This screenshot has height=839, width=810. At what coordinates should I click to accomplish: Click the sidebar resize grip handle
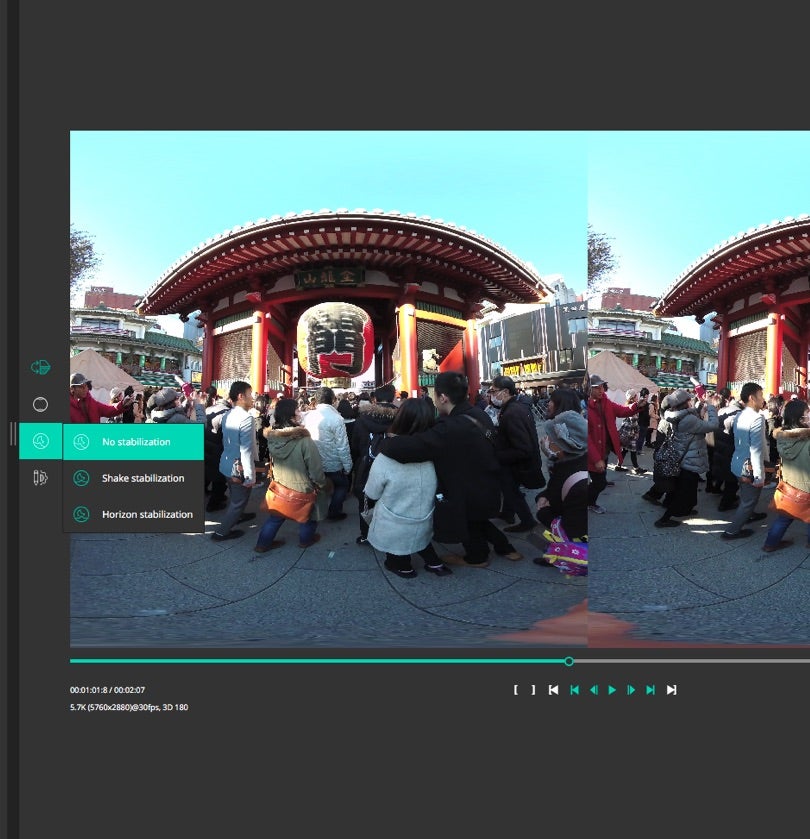tap(13, 433)
